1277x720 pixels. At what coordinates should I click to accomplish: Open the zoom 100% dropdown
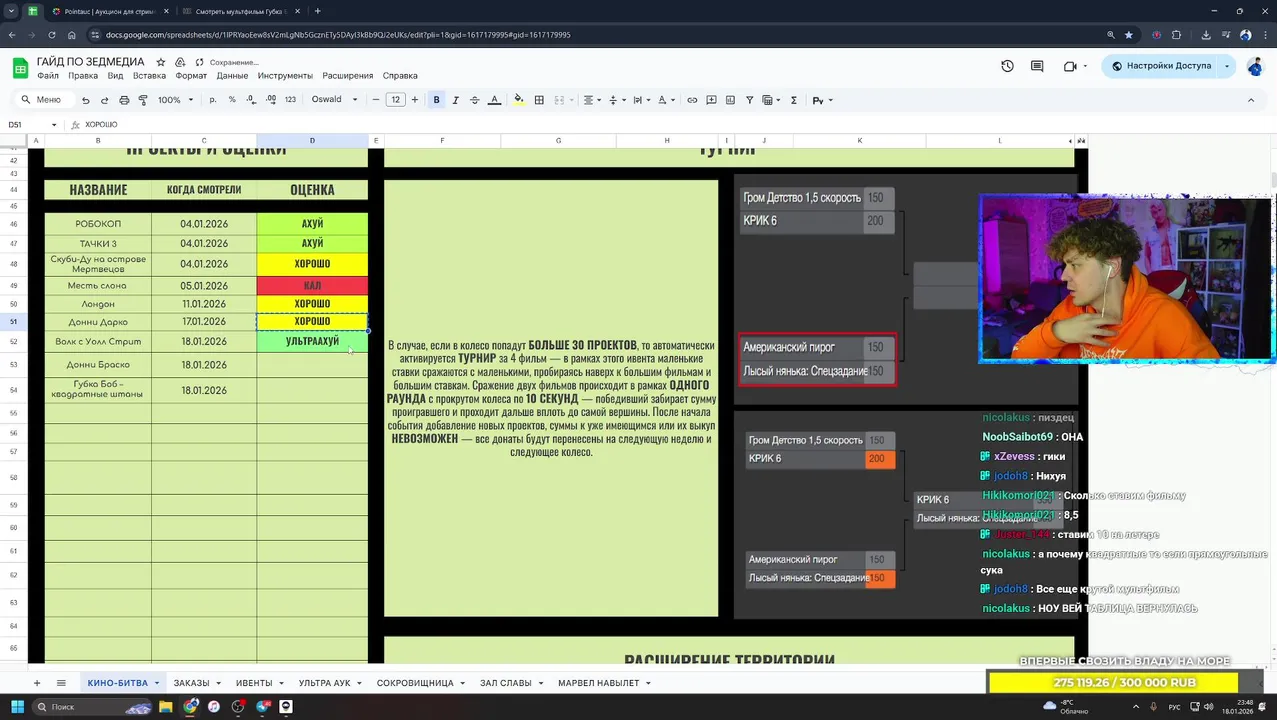175,100
